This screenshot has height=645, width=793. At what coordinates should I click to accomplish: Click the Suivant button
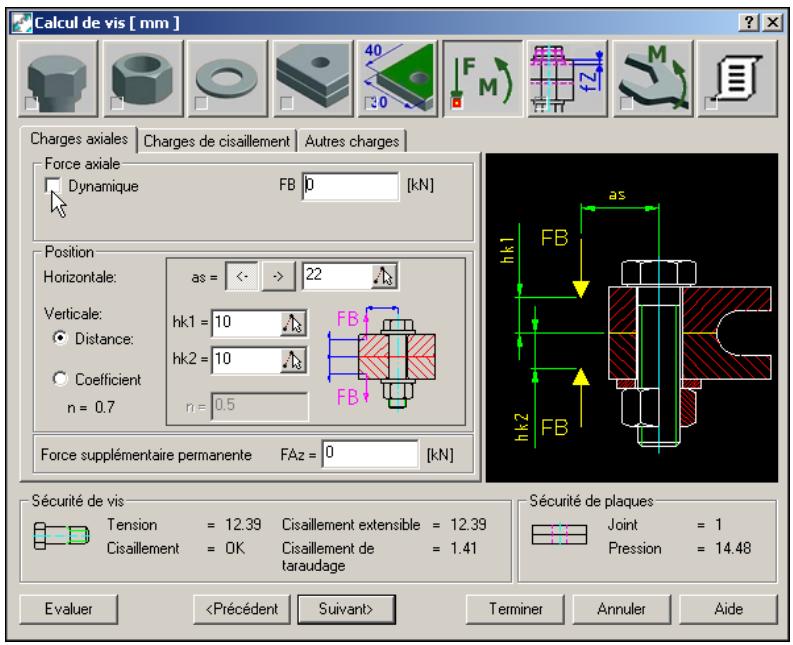346,609
